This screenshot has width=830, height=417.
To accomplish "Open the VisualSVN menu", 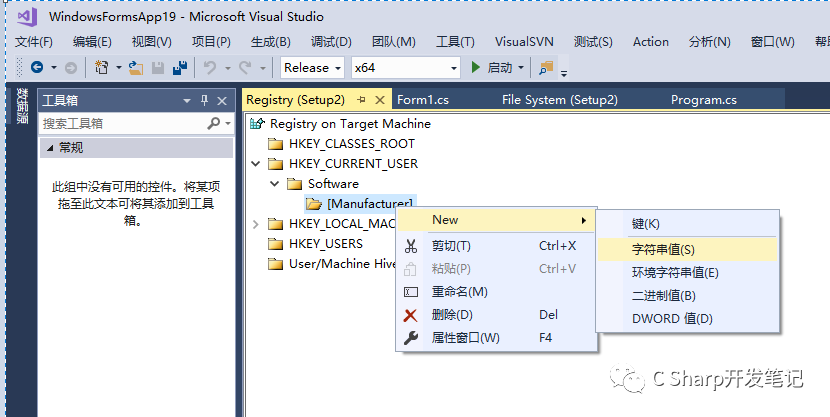I will [524, 42].
